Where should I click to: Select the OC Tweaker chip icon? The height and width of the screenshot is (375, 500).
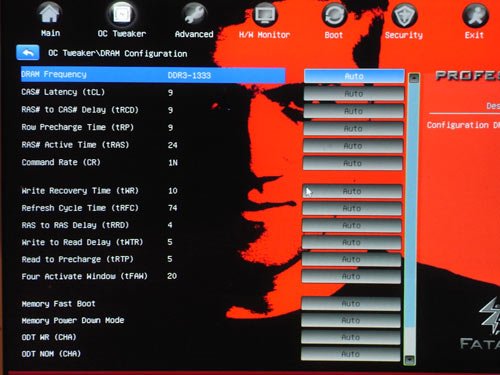(122, 14)
